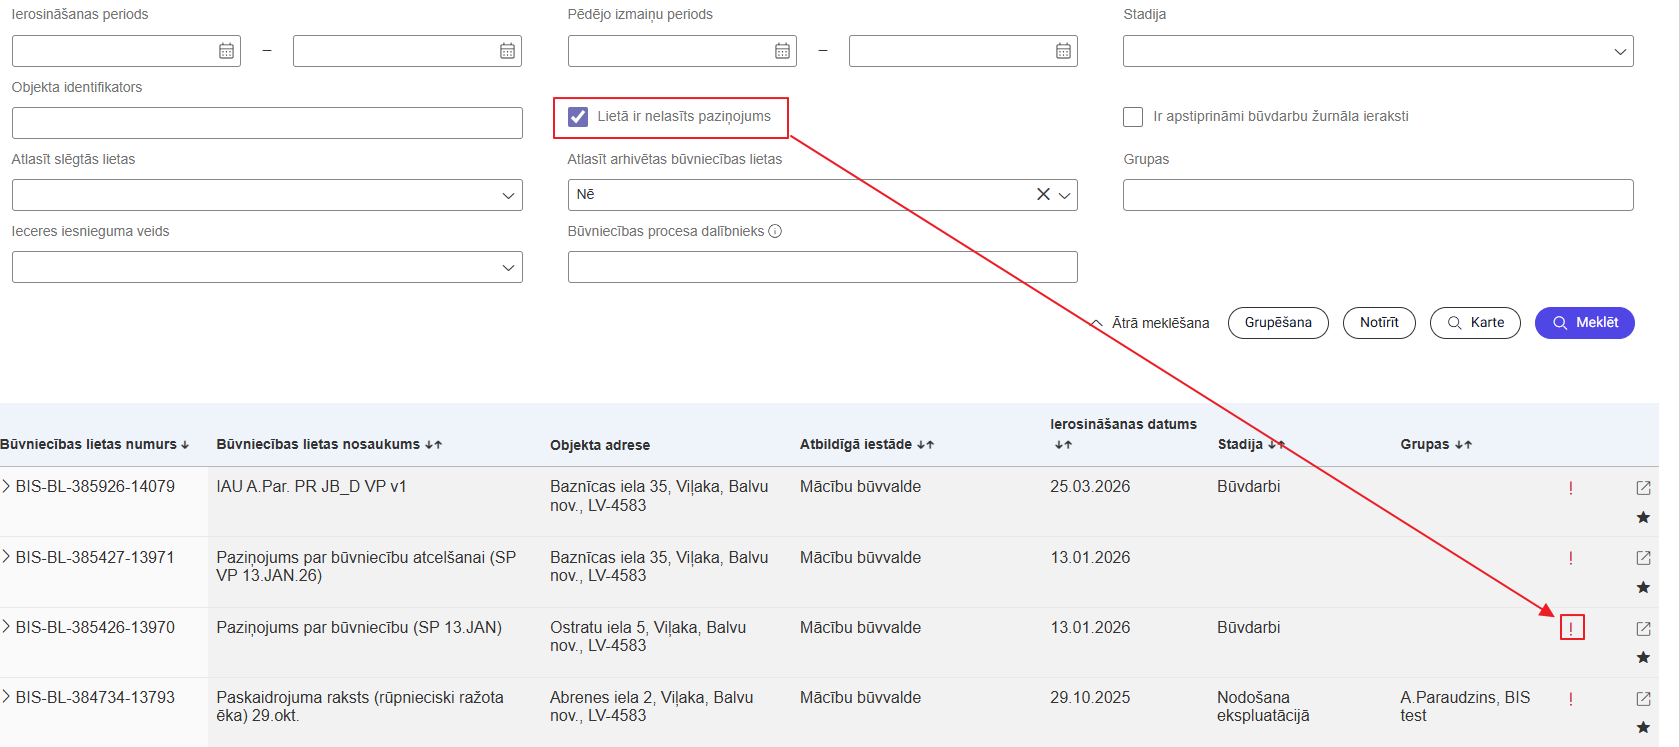Open calendar for Pēdējo izmaiņu periods end date
The height and width of the screenshot is (747, 1680).
[1064, 51]
